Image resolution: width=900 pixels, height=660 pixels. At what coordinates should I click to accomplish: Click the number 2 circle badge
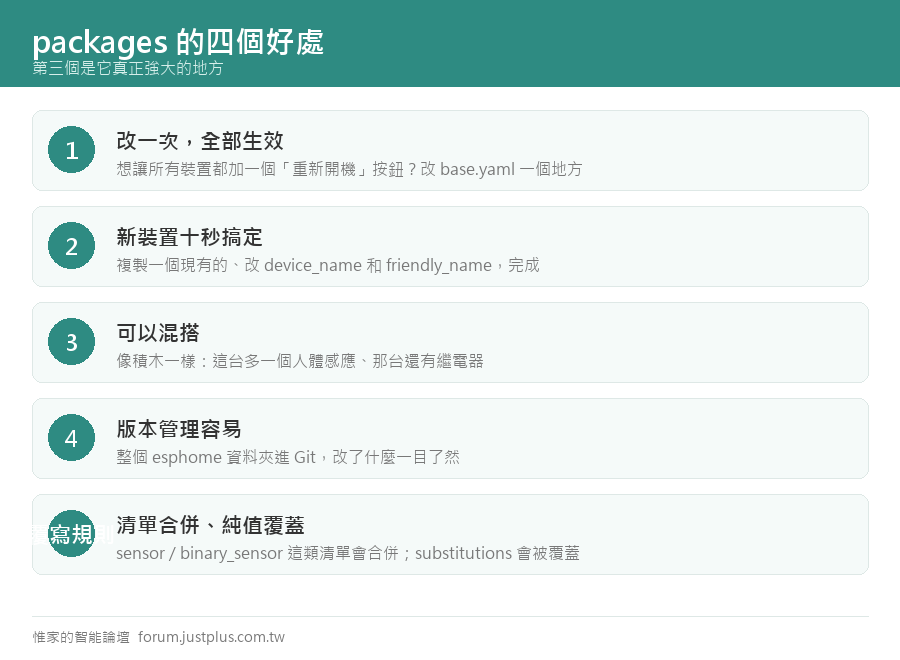tap(71, 246)
